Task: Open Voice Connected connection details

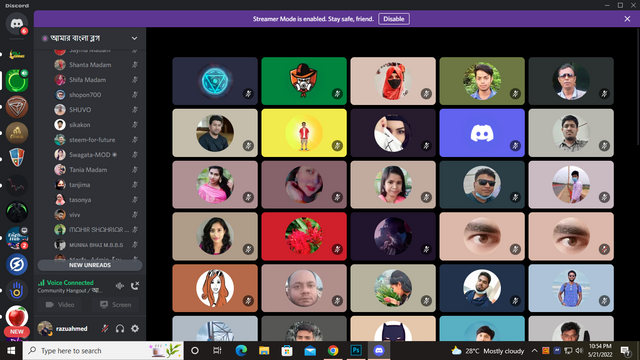Action: coord(69,282)
